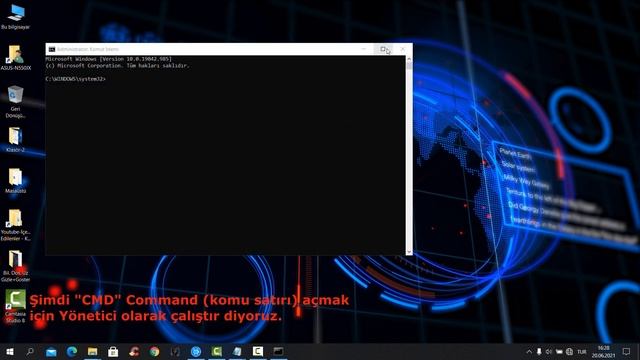This screenshot has height=360, width=640.
Task: Open Bu bilgisayar desktop icon
Action: point(16,16)
